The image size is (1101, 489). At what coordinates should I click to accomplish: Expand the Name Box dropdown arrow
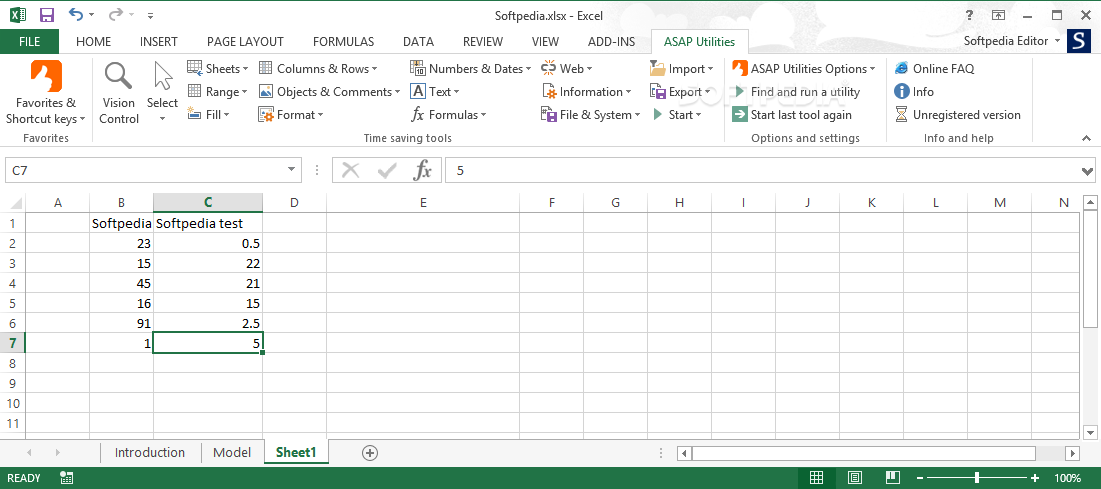292,170
